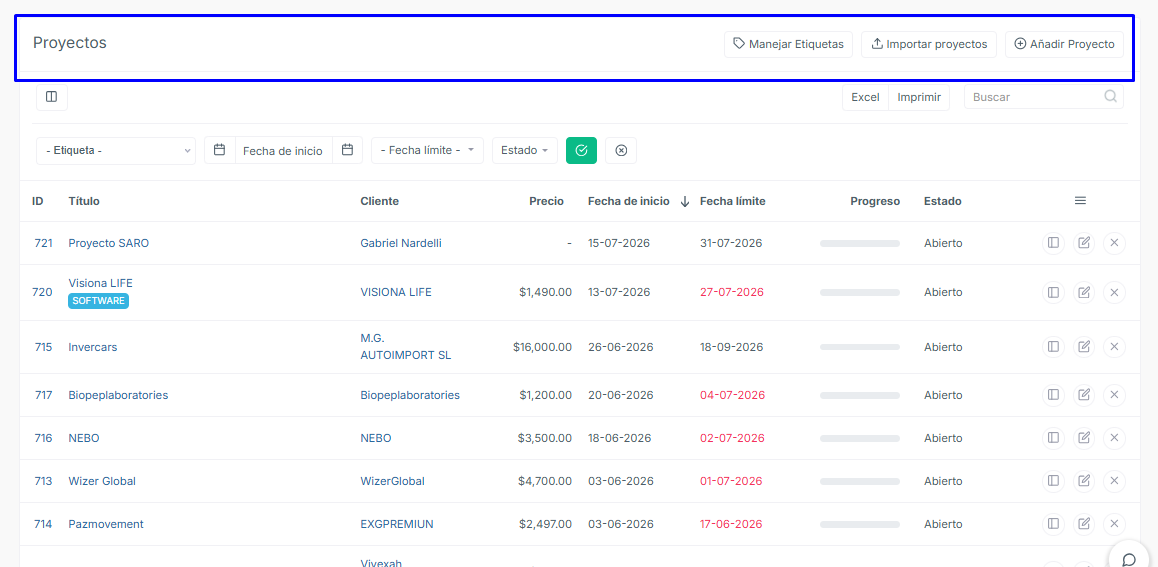Viewport: 1158px width, 567px height.
Task: Click the search magnifier icon
Action: click(1110, 97)
